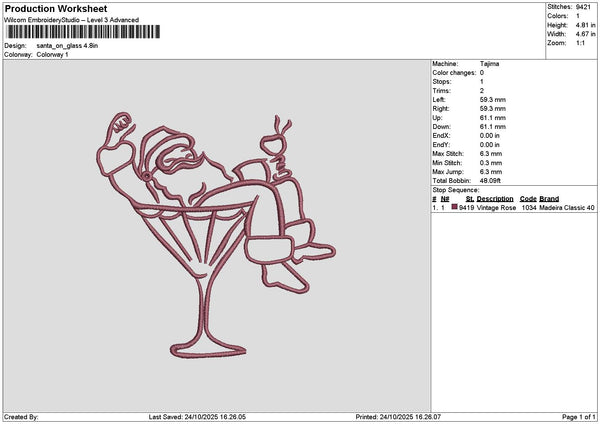Click the Max Stitch value 6.3 mm

pyautogui.click(x=491, y=154)
